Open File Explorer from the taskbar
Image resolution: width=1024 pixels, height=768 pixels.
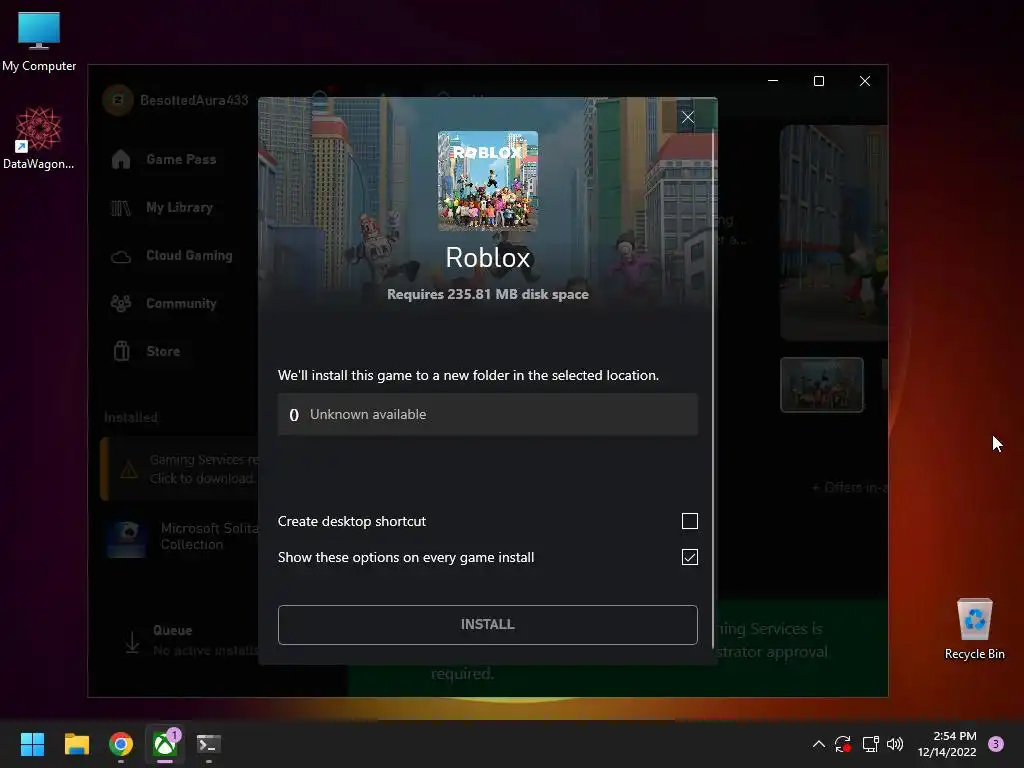76,744
